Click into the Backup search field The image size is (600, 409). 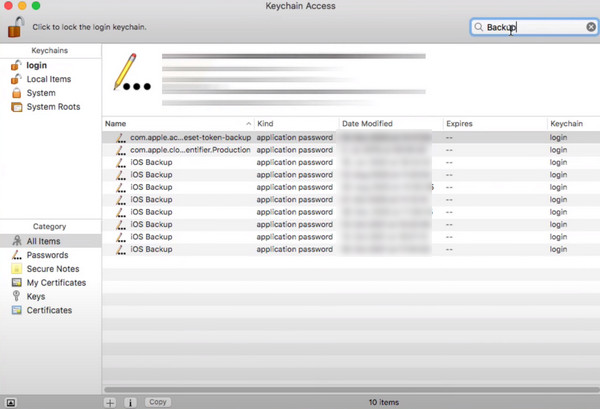tap(534, 27)
